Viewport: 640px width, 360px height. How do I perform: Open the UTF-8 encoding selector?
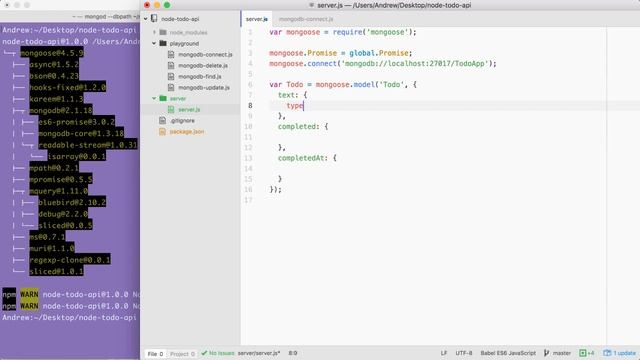[464, 353]
